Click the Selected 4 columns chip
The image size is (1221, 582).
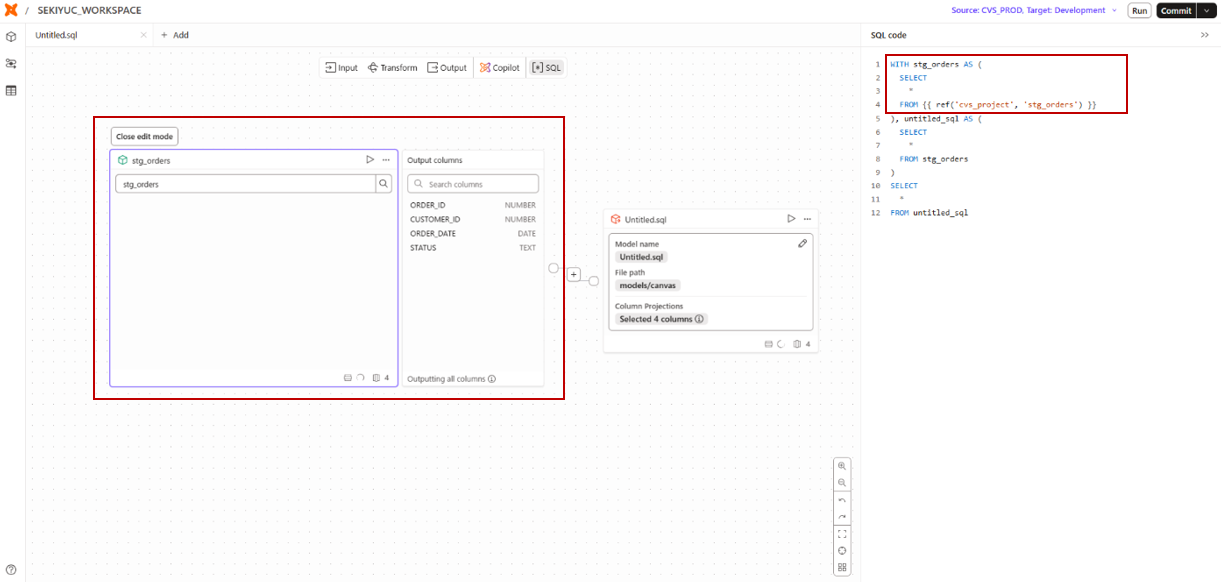coord(661,319)
